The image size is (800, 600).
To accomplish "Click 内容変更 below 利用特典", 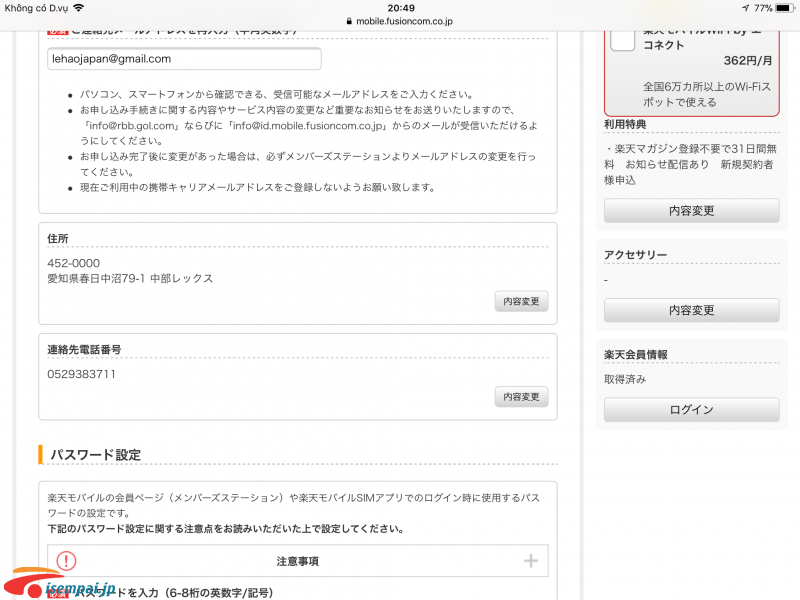I will (691, 211).
